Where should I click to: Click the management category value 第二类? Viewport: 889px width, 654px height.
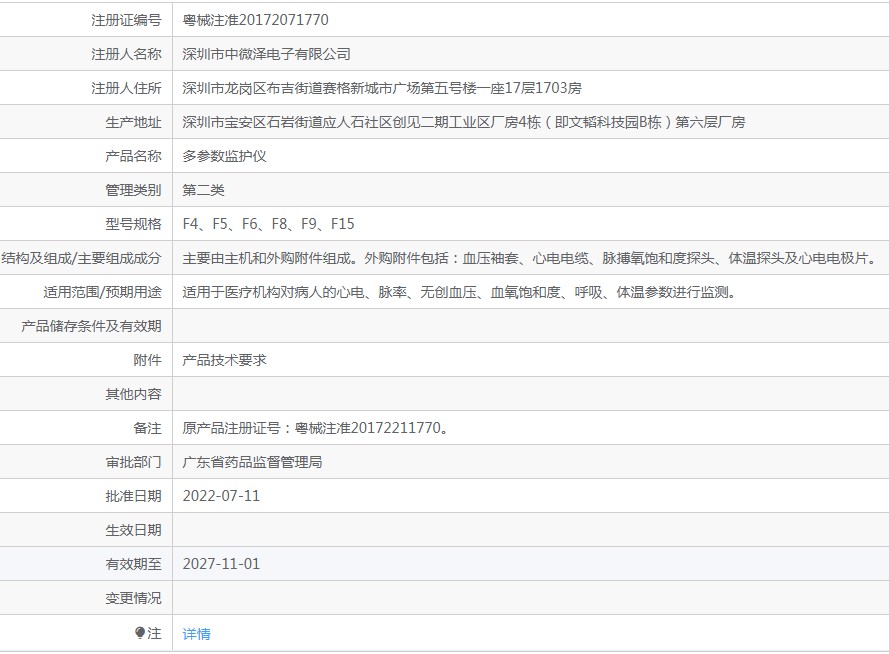coord(203,190)
